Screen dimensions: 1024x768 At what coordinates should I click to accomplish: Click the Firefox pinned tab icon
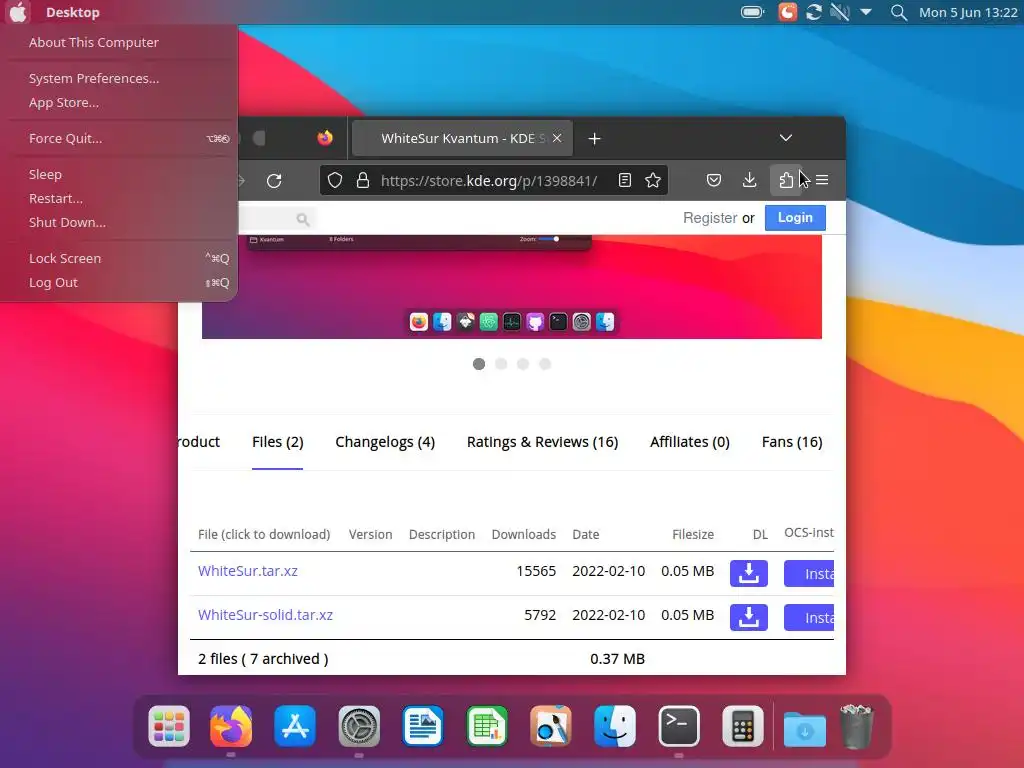point(325,138)
